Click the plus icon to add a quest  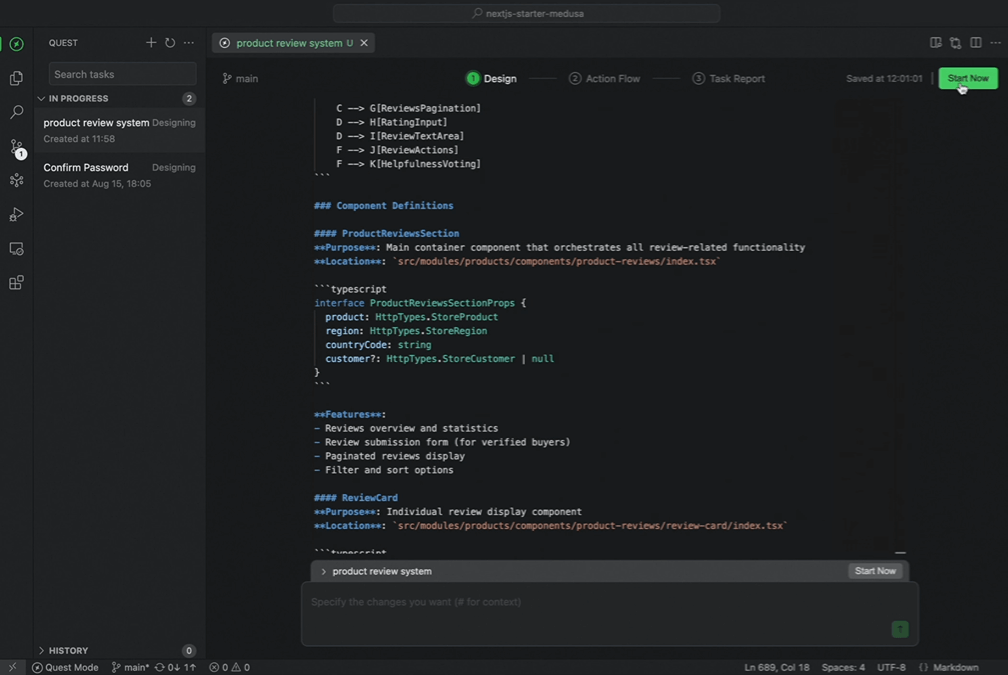[151, 42]
